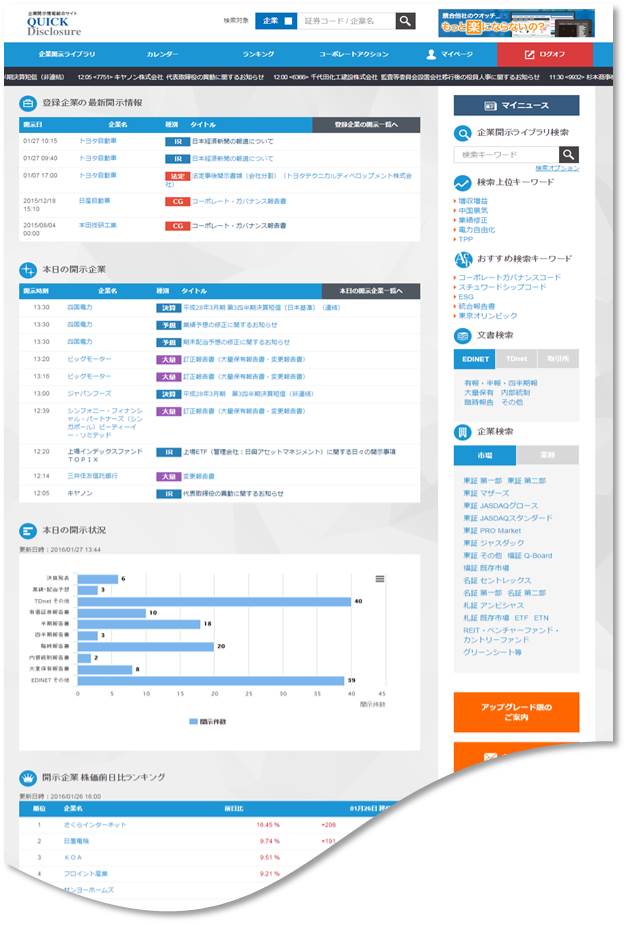The height and width of the screenshot is (925, 626).
Task: Open 増収増益 keyword link
Action: click(473, 201)
